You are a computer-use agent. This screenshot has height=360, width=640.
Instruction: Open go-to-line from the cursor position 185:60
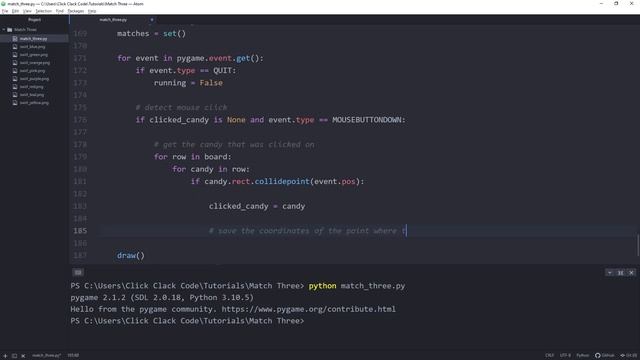[73, 356]
